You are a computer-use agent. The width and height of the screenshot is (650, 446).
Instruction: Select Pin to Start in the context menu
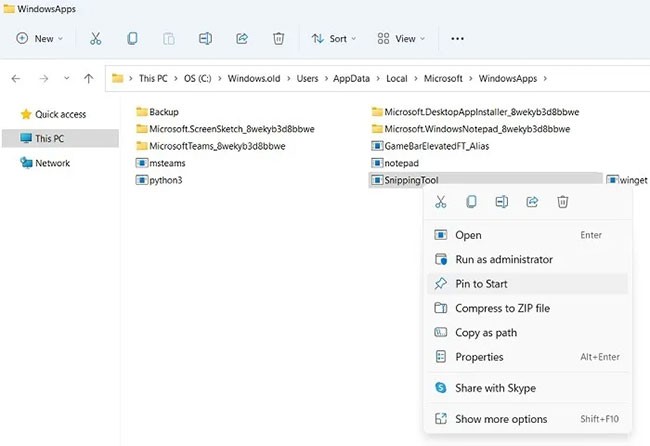click(x=482, y=284)
